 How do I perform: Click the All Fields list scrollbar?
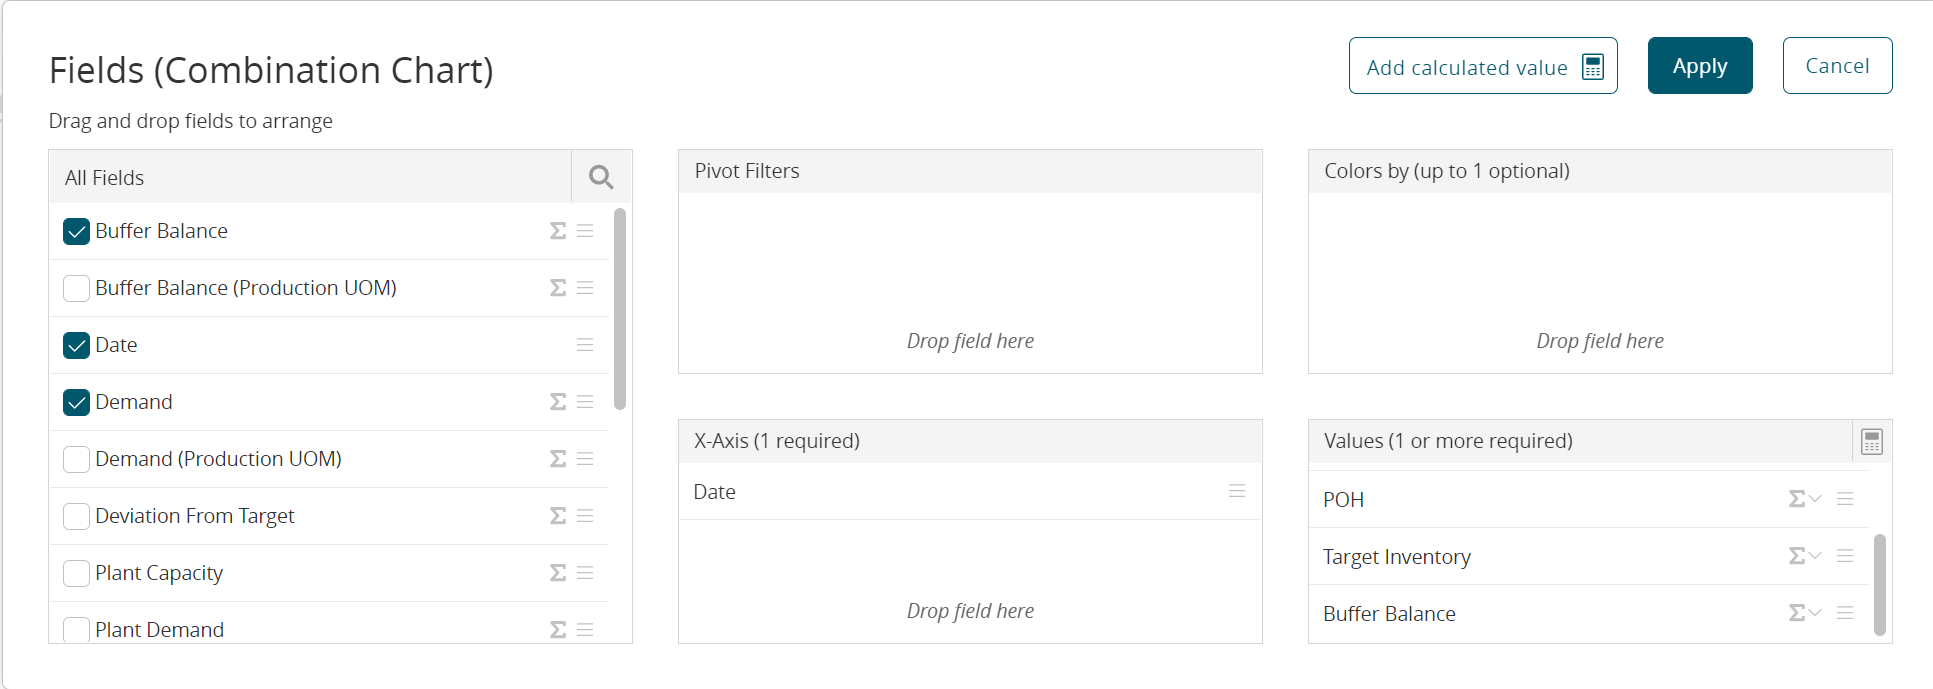620,308
